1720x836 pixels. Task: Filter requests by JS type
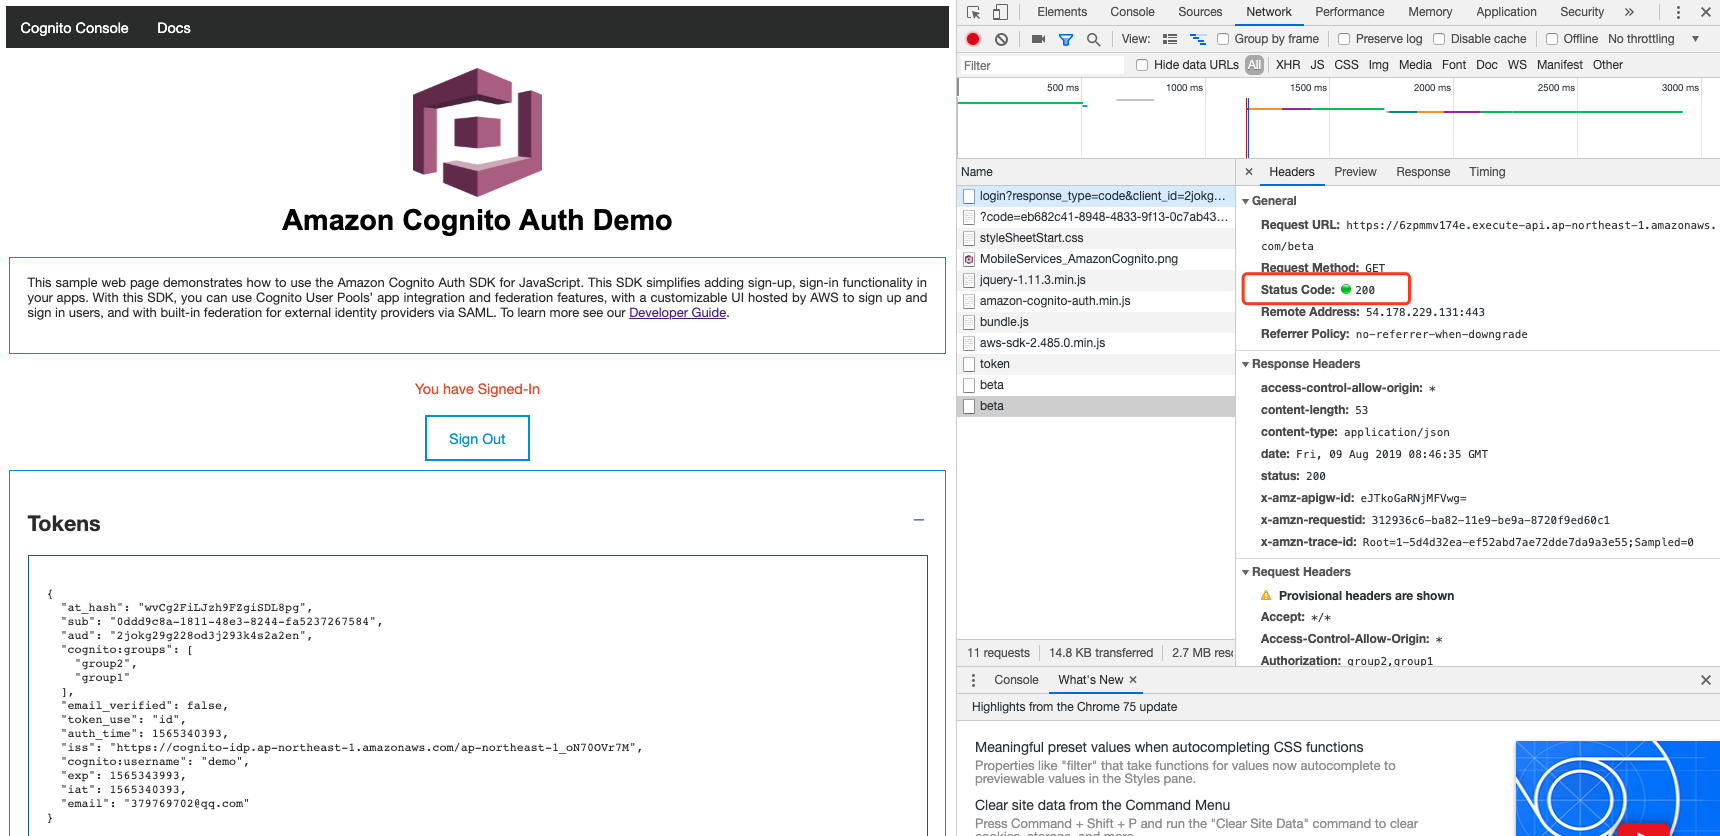pyautogui.click(x=1317, y=65)
